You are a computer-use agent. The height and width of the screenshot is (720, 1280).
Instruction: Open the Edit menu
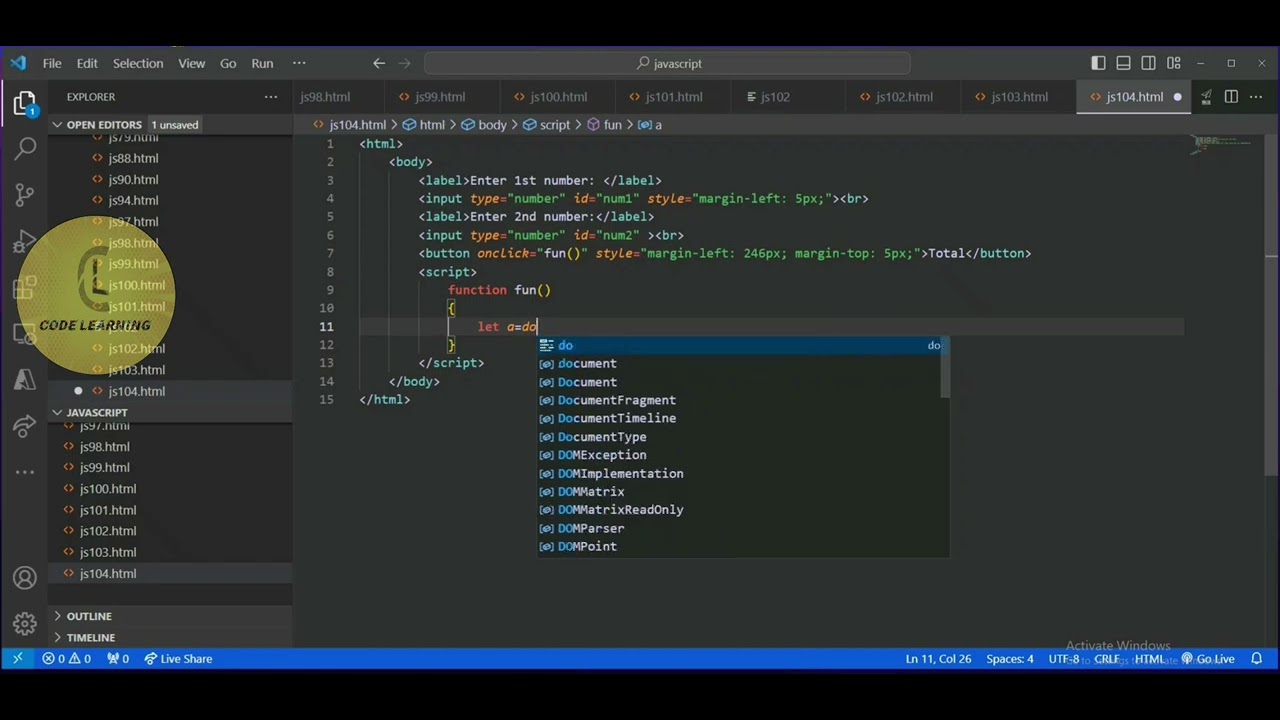point(87,63)
